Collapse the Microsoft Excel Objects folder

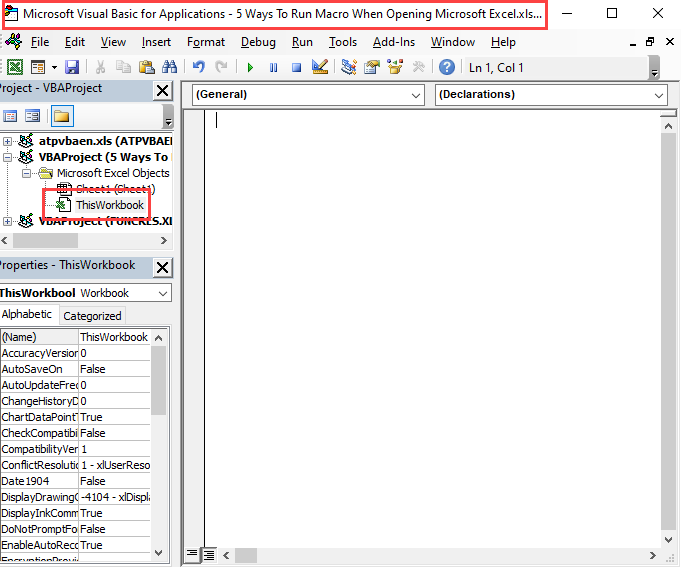[26, 173]
